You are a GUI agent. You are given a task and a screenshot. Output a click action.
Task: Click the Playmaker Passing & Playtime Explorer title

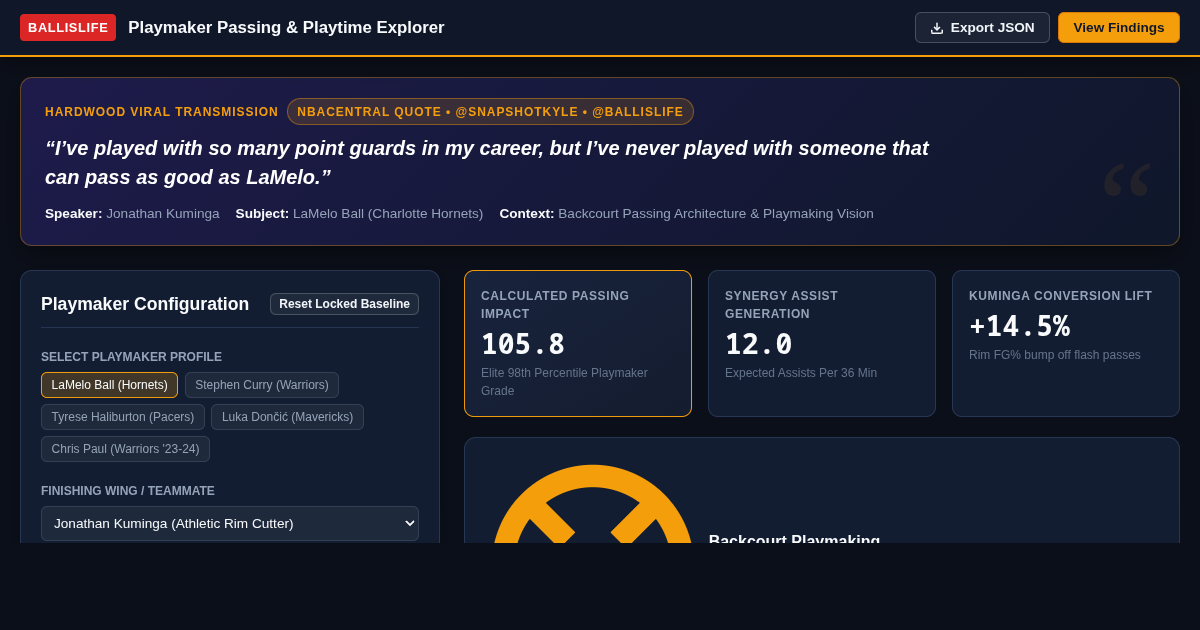[286, 28]
